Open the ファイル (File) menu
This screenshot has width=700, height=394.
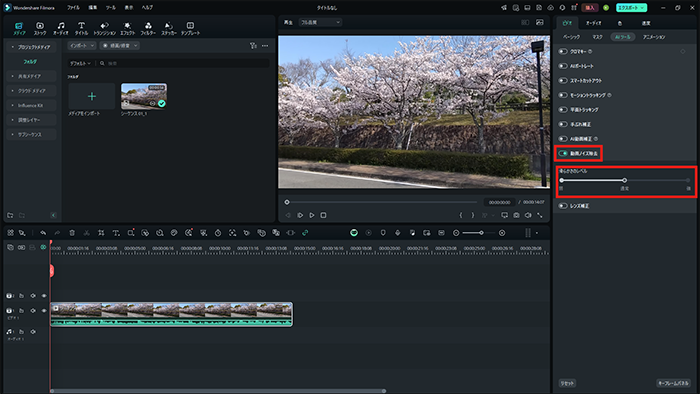tap(73, 8)
